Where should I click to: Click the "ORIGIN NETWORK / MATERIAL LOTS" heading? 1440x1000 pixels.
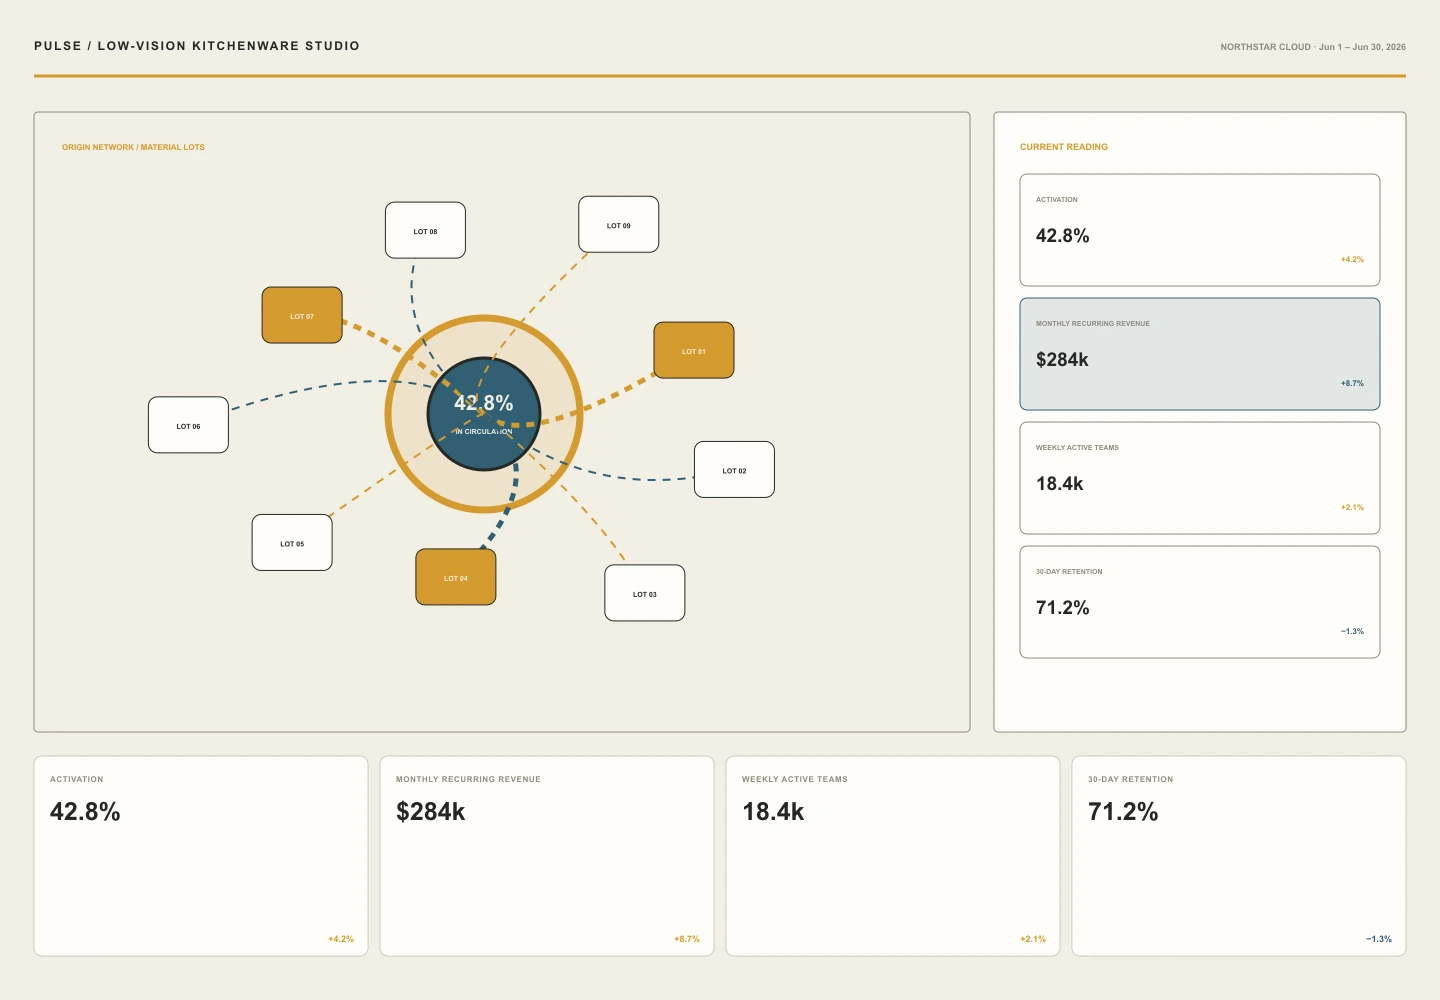pos(133,147)
